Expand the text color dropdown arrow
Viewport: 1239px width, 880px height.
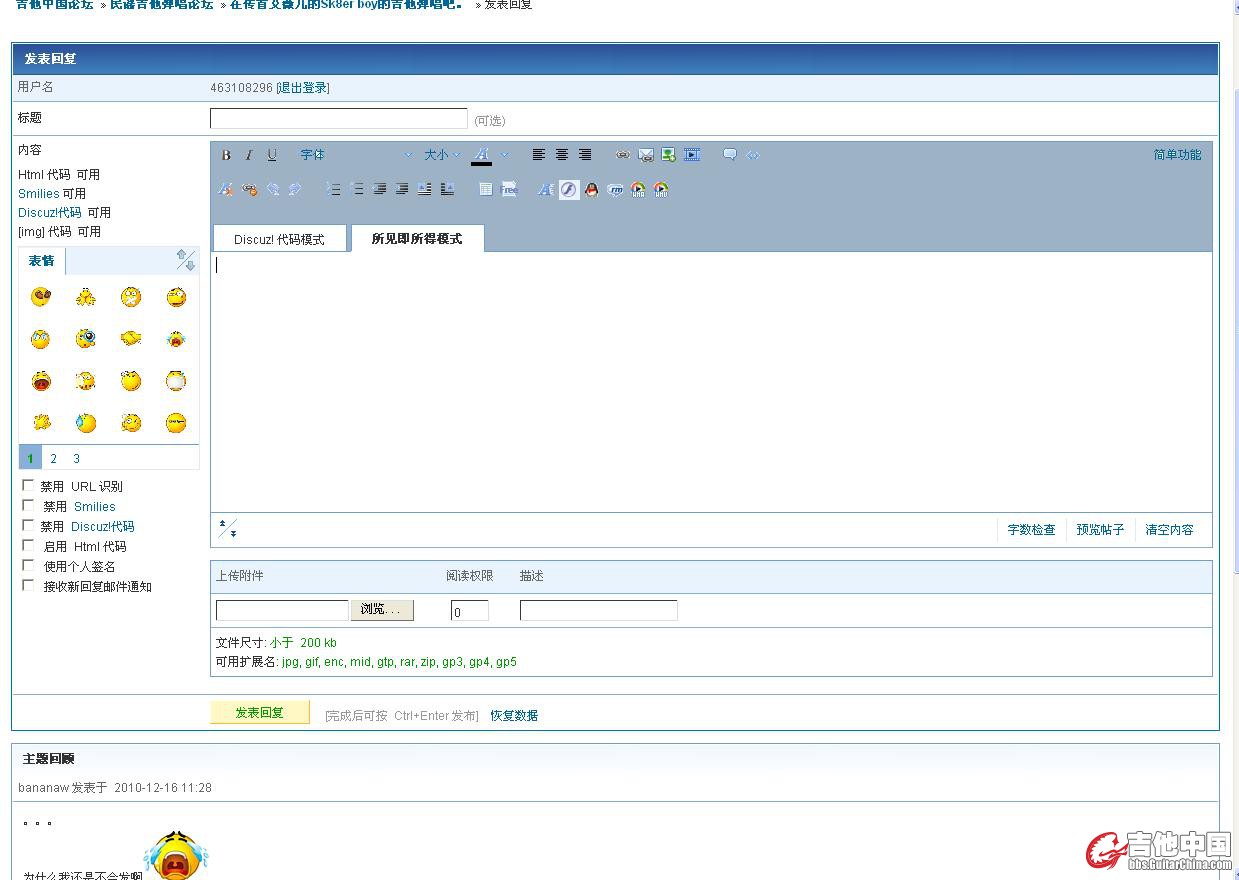coord(505,155)
